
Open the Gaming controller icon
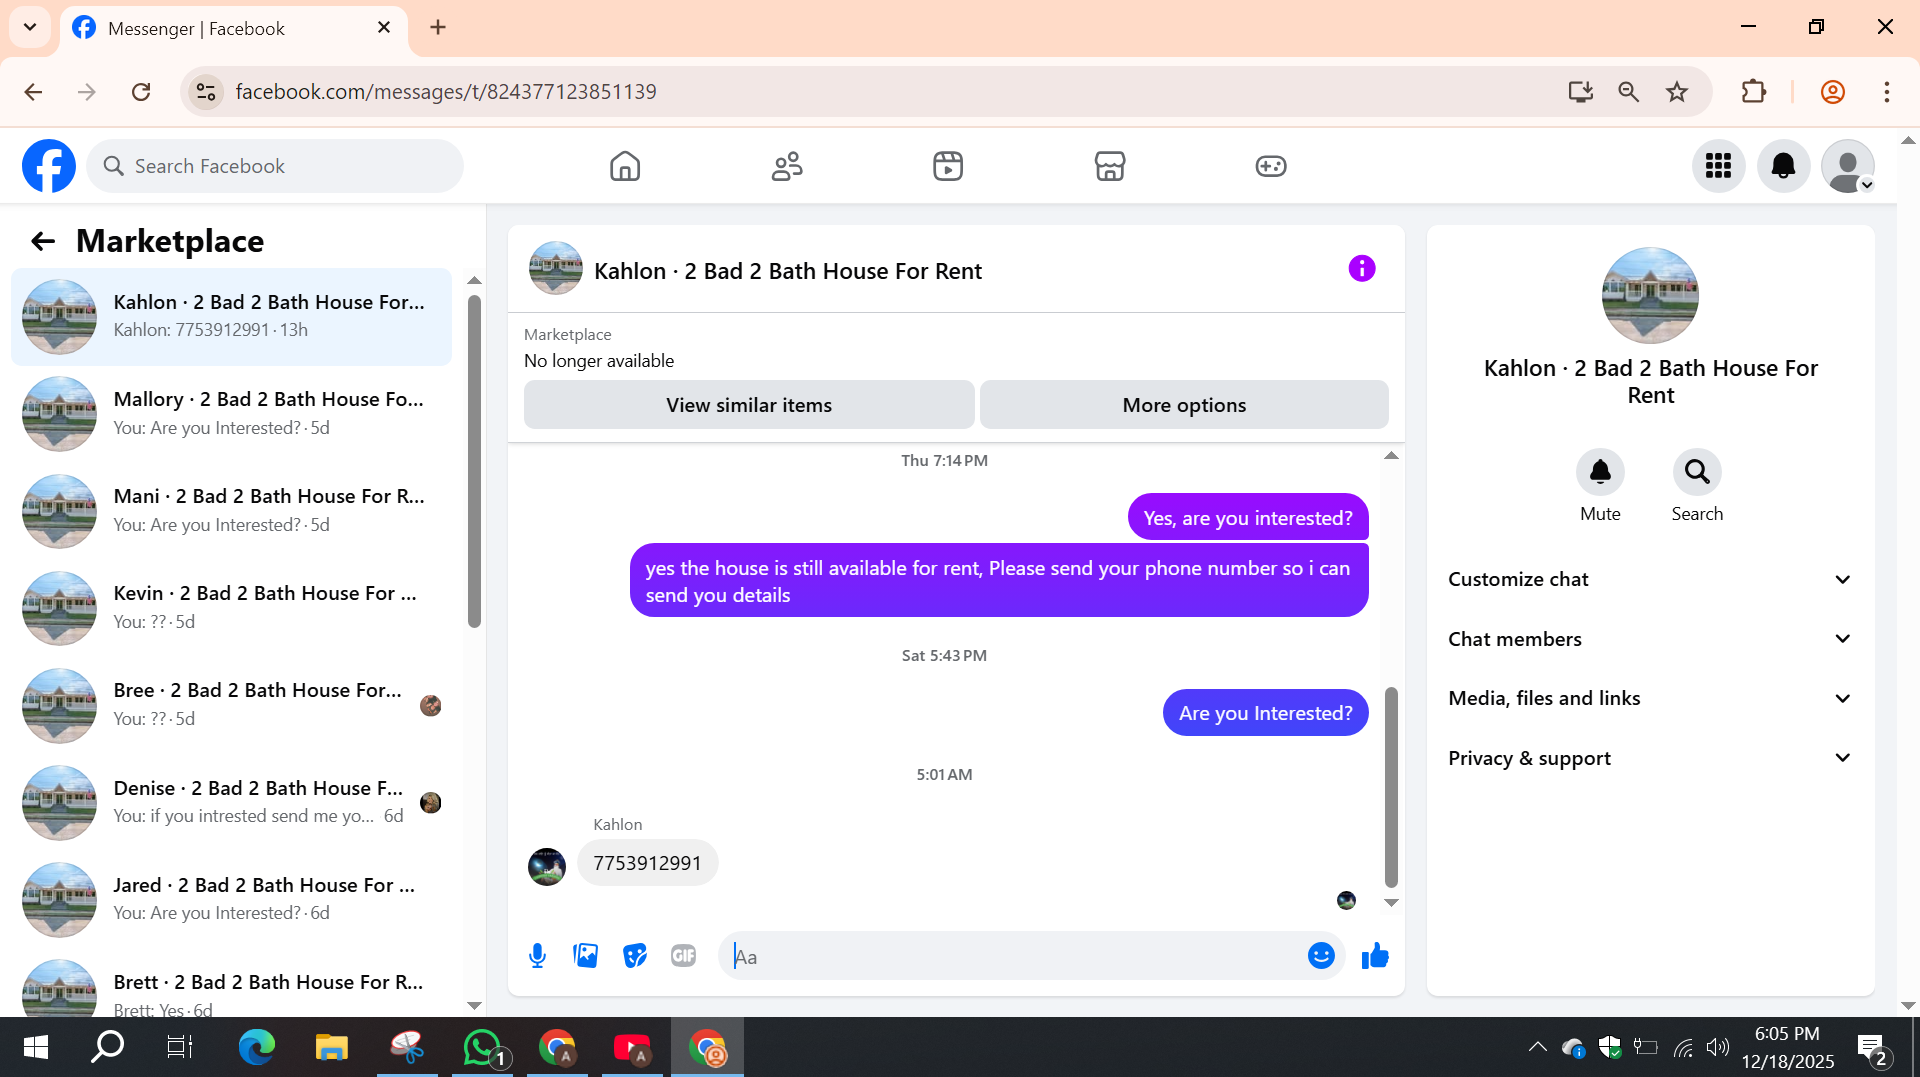(x=1271, y=166)
